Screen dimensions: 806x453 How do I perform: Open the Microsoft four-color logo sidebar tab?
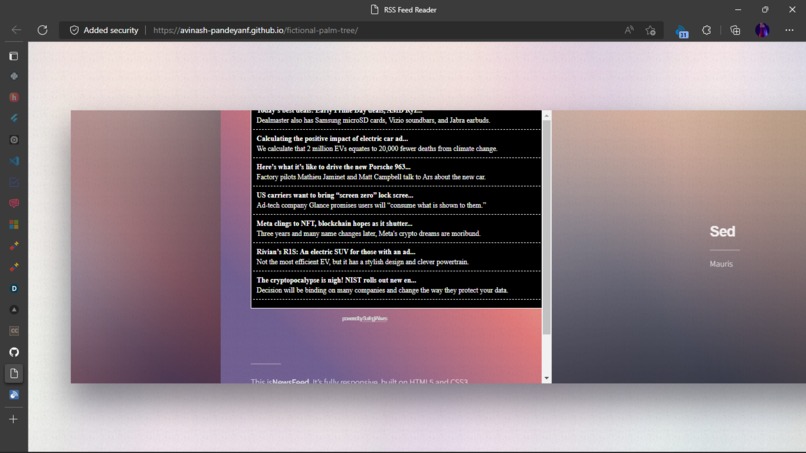click(14, 225)
